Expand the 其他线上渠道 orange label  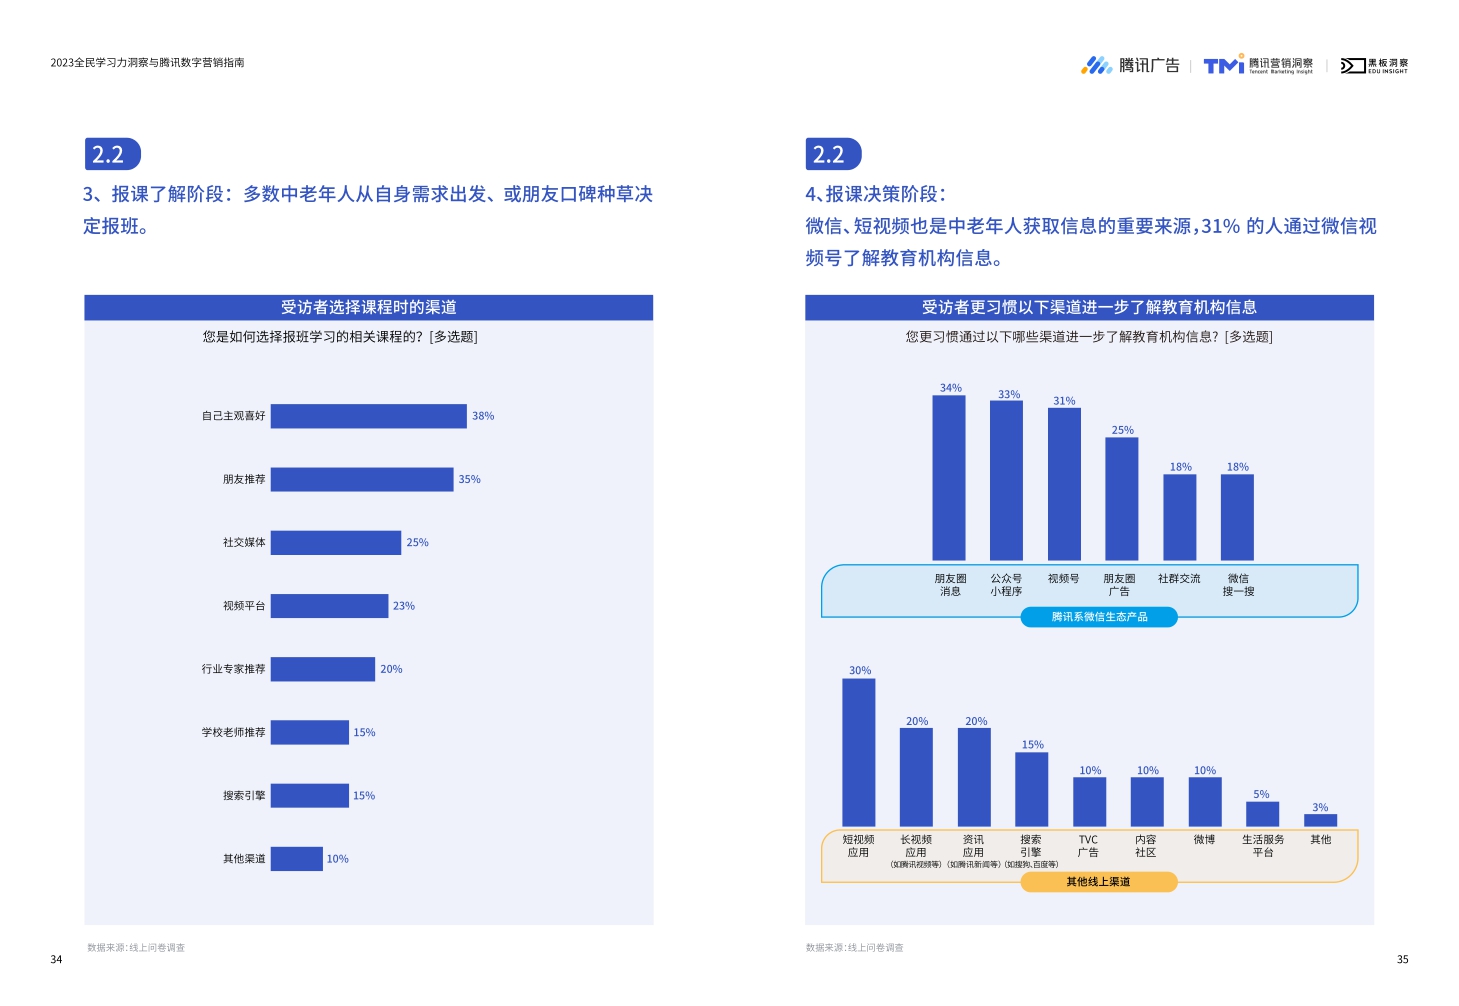point(1098,882)
